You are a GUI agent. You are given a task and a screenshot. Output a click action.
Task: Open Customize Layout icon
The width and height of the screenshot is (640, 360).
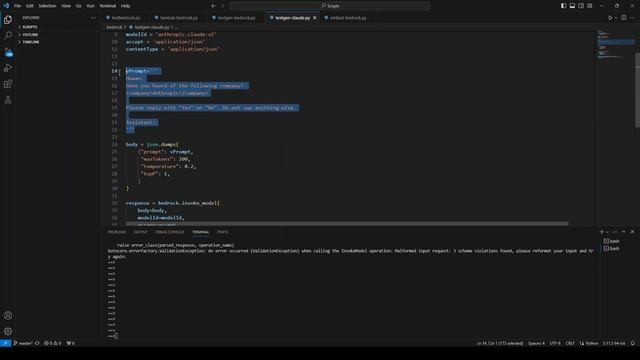pyautogui.click(x=590, y=6)
